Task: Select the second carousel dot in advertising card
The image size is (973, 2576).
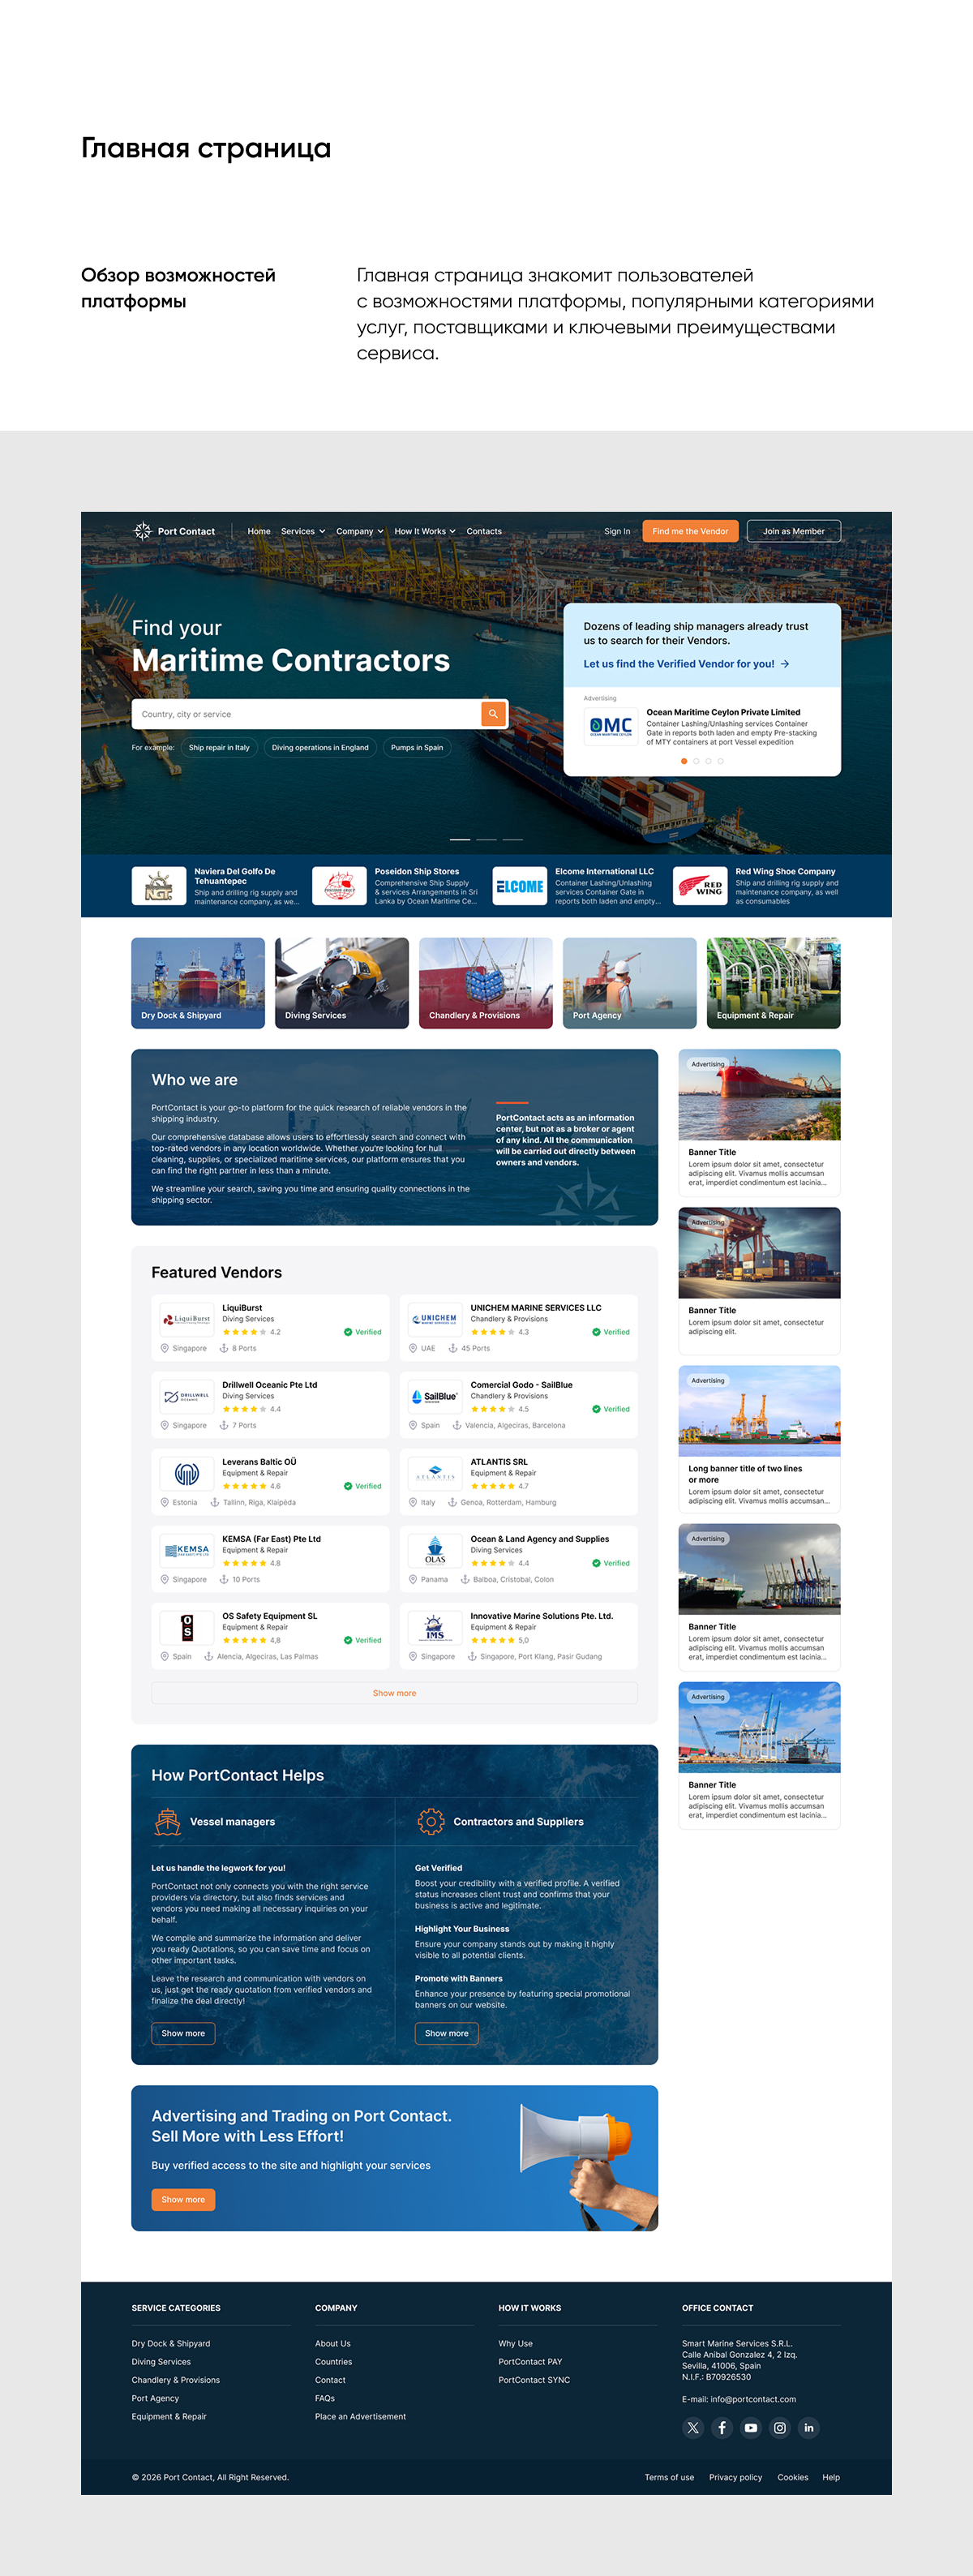Action: coord(696,761)
